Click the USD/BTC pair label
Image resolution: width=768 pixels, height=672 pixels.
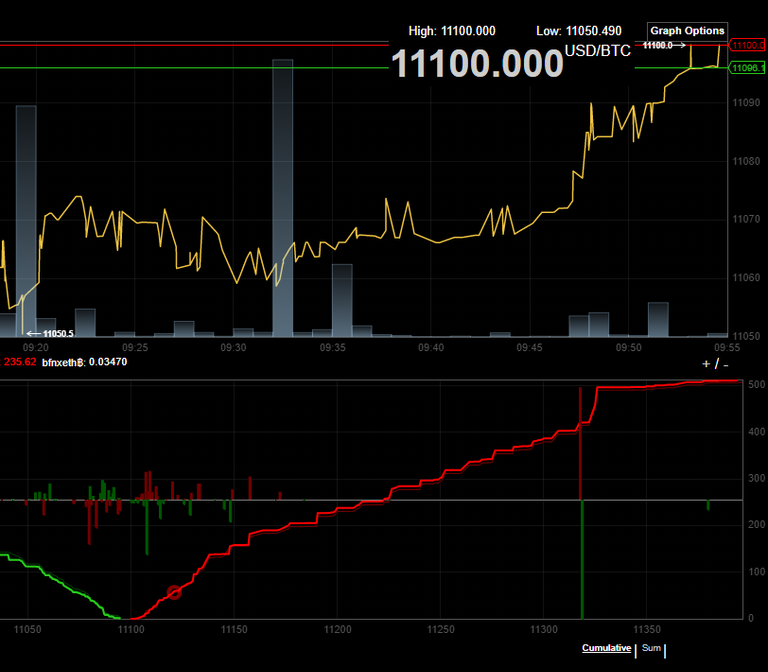point(598,50)
